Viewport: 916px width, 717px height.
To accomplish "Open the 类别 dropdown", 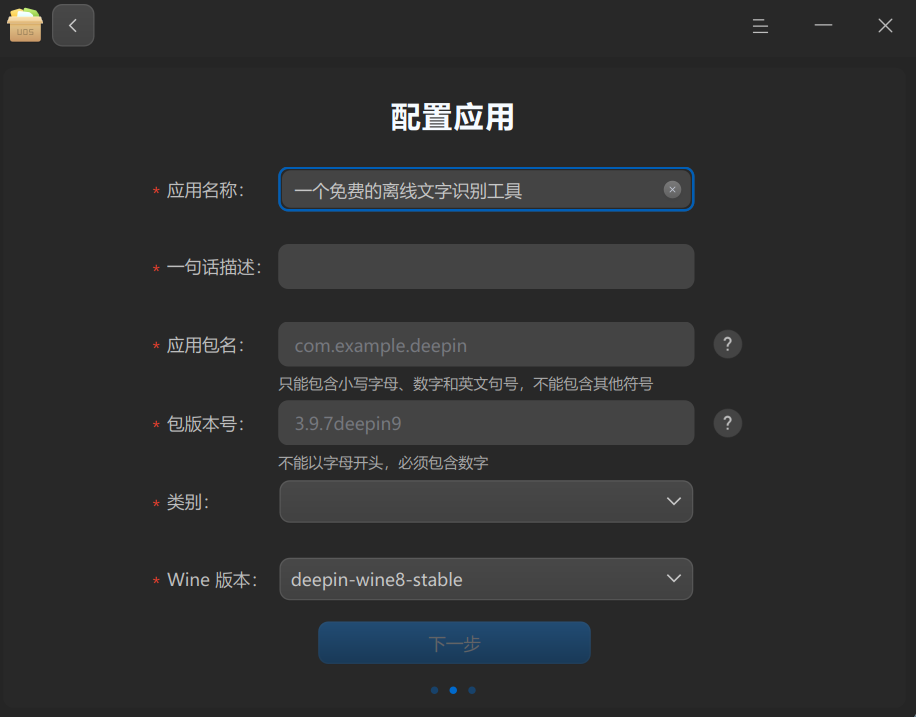I will click(x=486, y=501).
